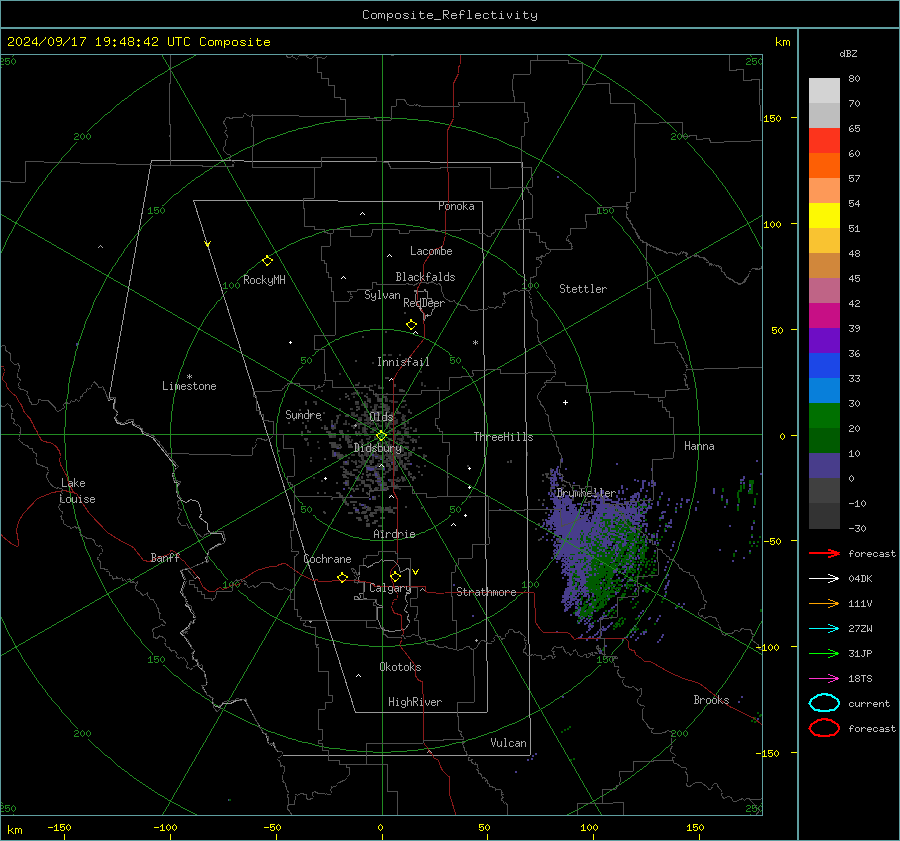The image size is (900, 841).
Task: Click the -30 value in the dBZ scale
Action: click(x=857, y=528)
